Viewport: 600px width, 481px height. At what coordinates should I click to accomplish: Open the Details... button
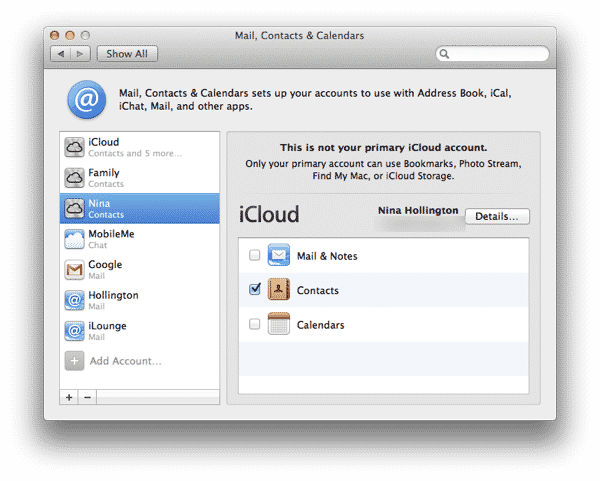497,216
